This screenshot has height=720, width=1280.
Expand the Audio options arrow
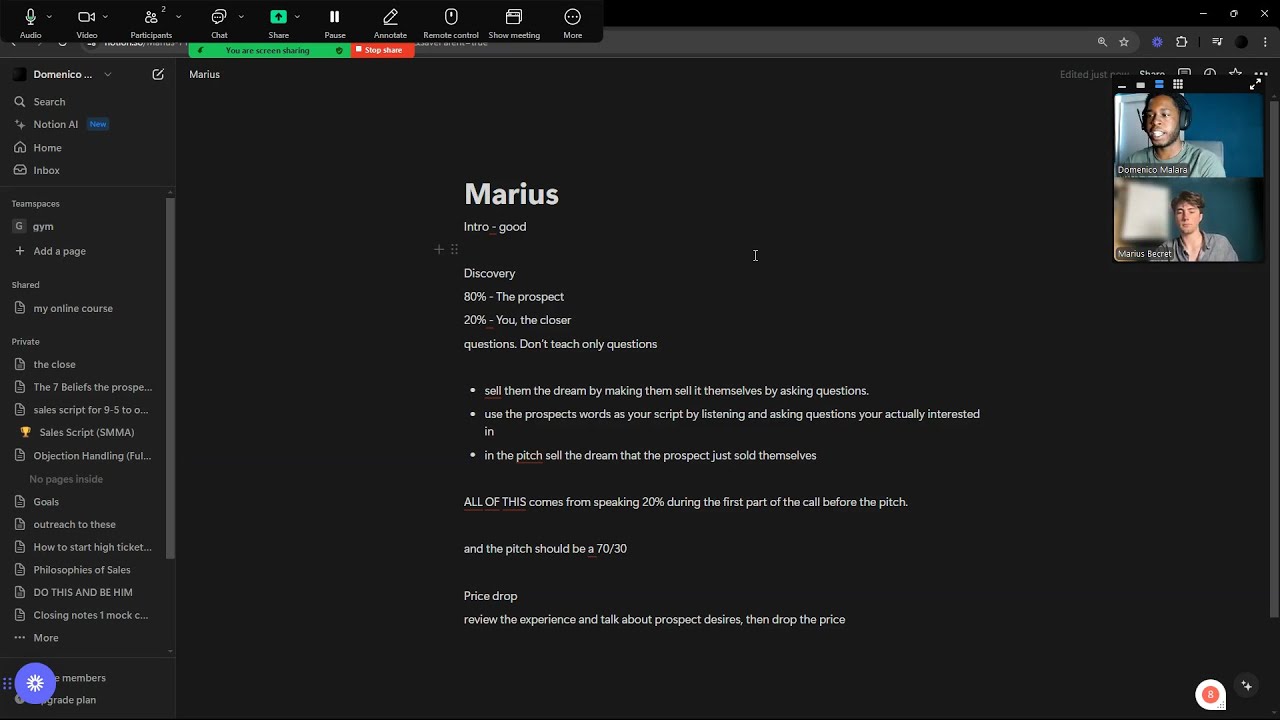click(x=49, y=17)
